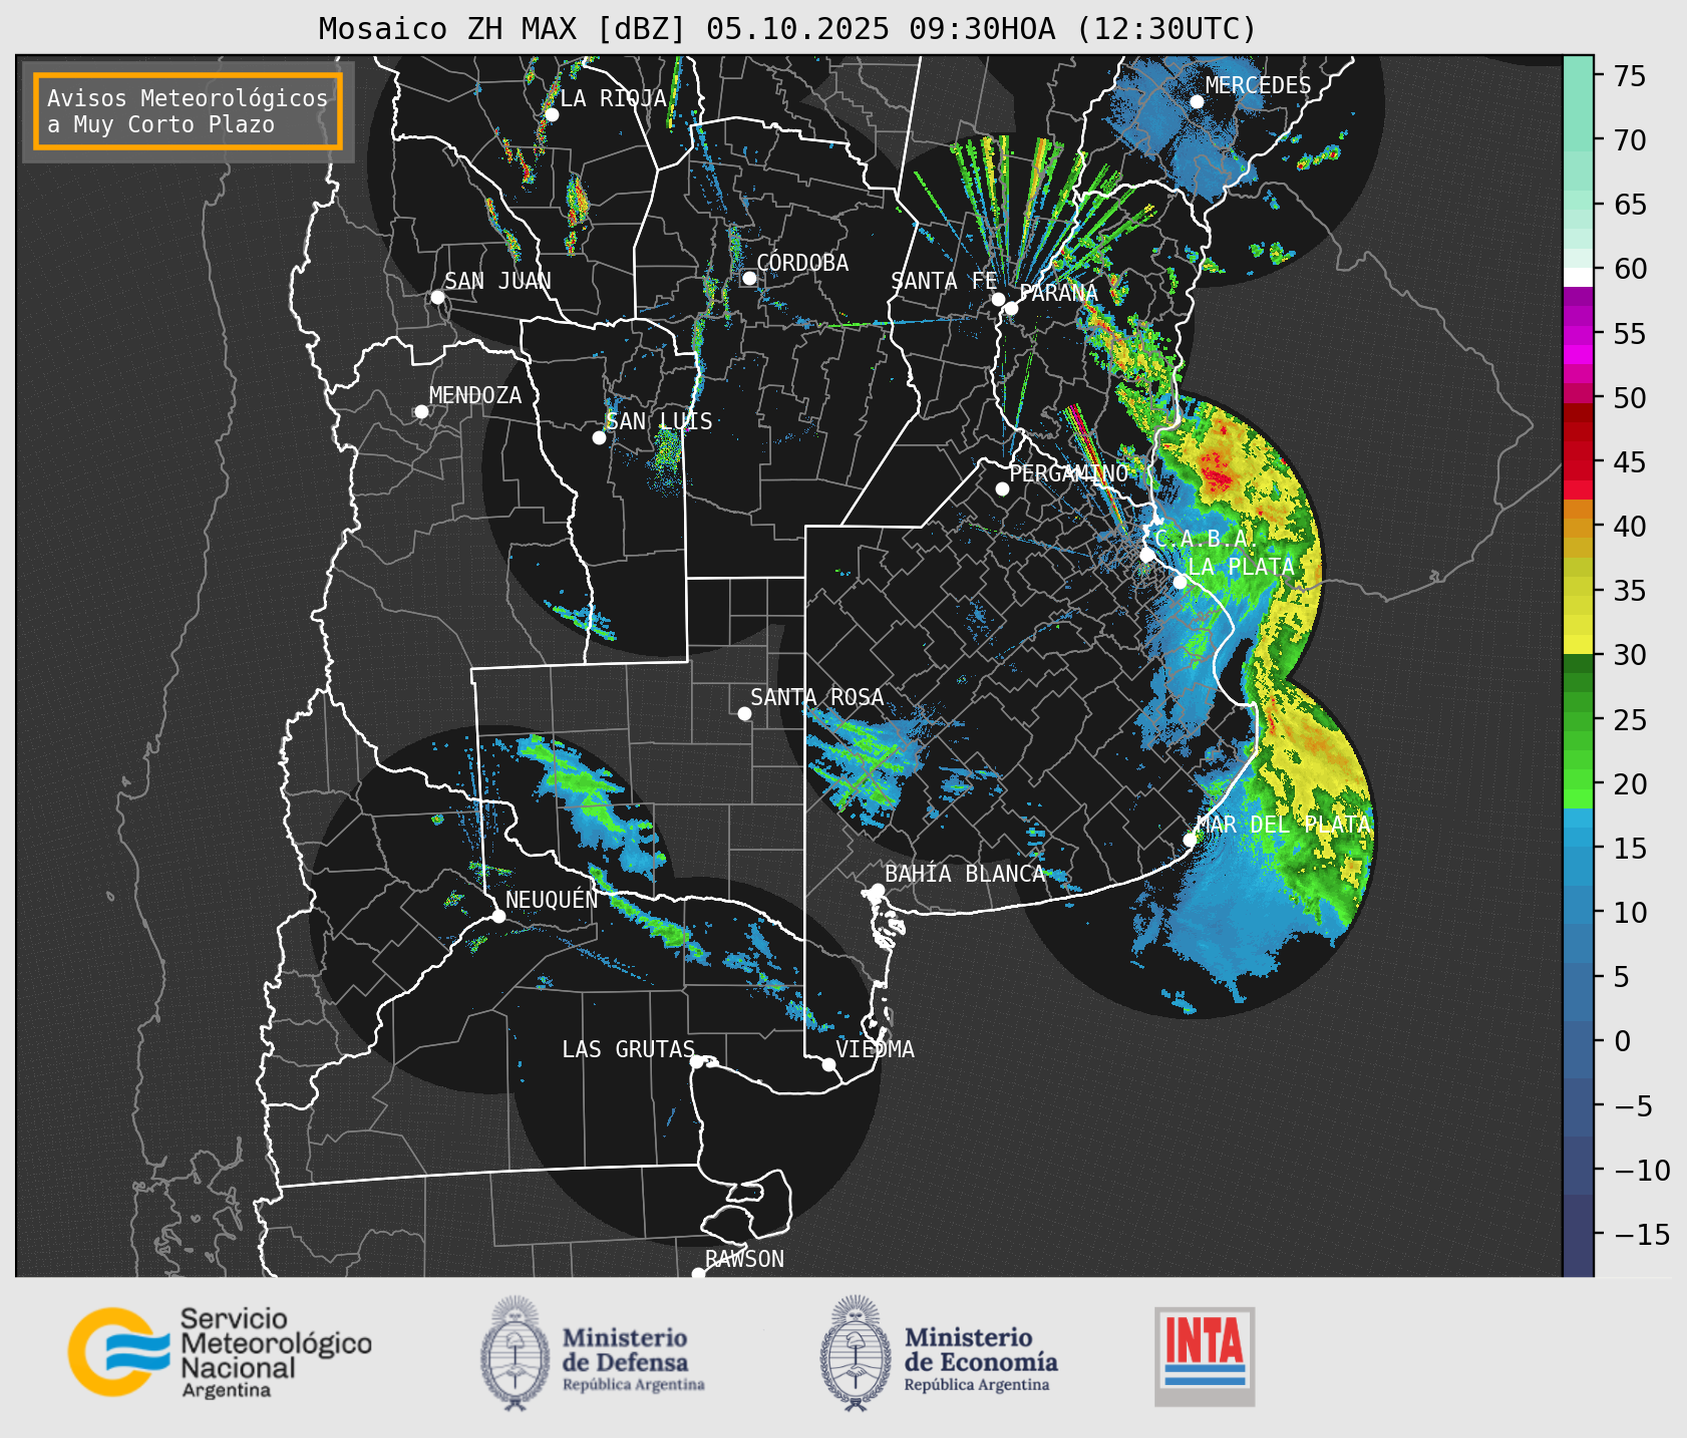The height and width of the screenshot is (1438, 1687).
Task: Click the 'Ministerio de Economía' wordmark text
Action: click(981, 1349)
